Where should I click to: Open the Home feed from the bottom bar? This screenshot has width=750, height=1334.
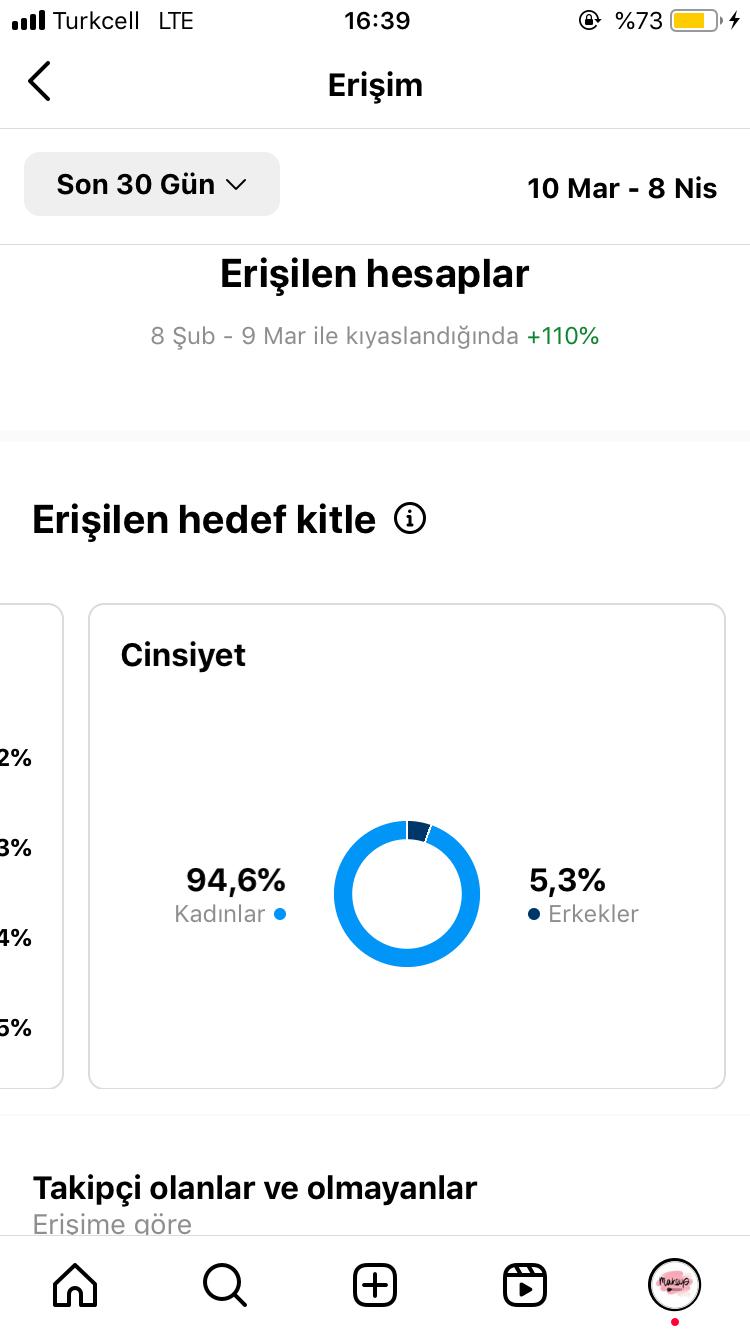[x=75, y=1284]
